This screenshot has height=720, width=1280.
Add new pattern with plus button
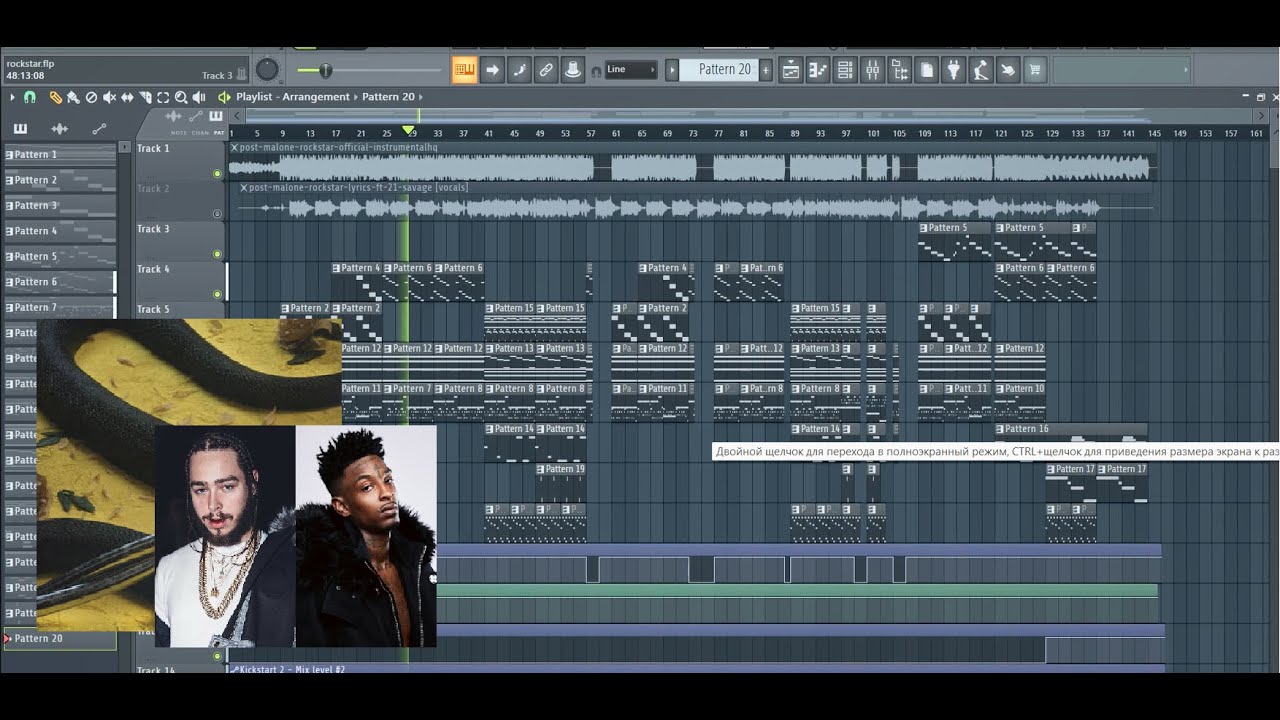tap(766, 70)
